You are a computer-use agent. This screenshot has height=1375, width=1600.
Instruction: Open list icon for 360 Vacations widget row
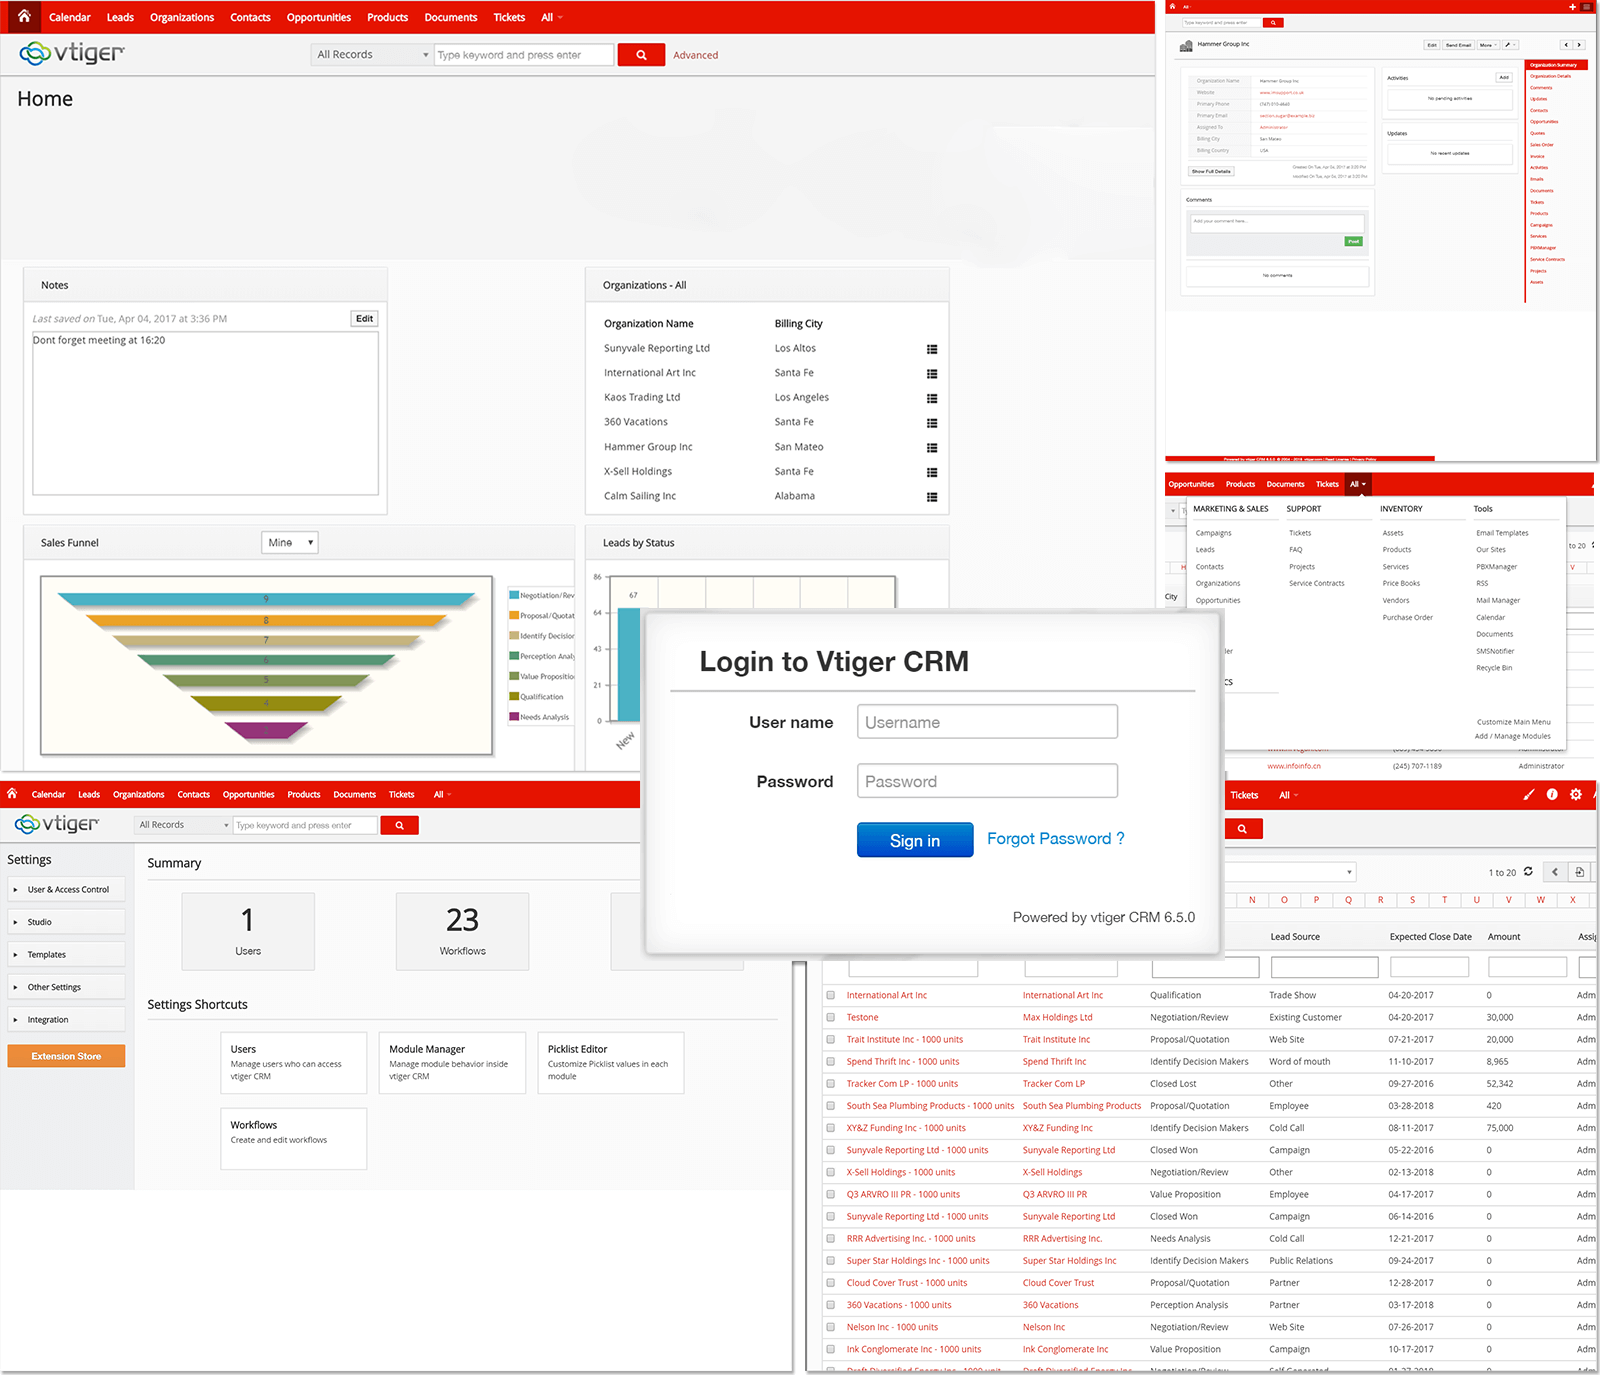pos(932,423)
